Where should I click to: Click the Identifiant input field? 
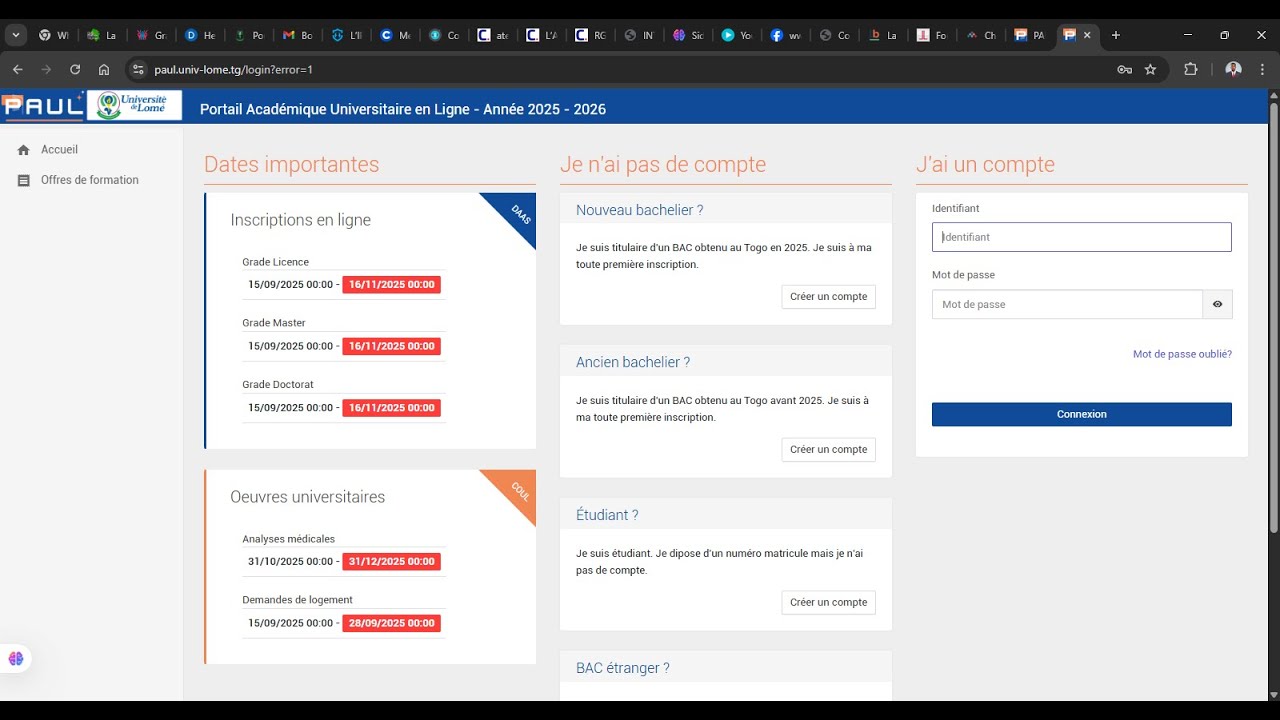(x=1081, y=237)
